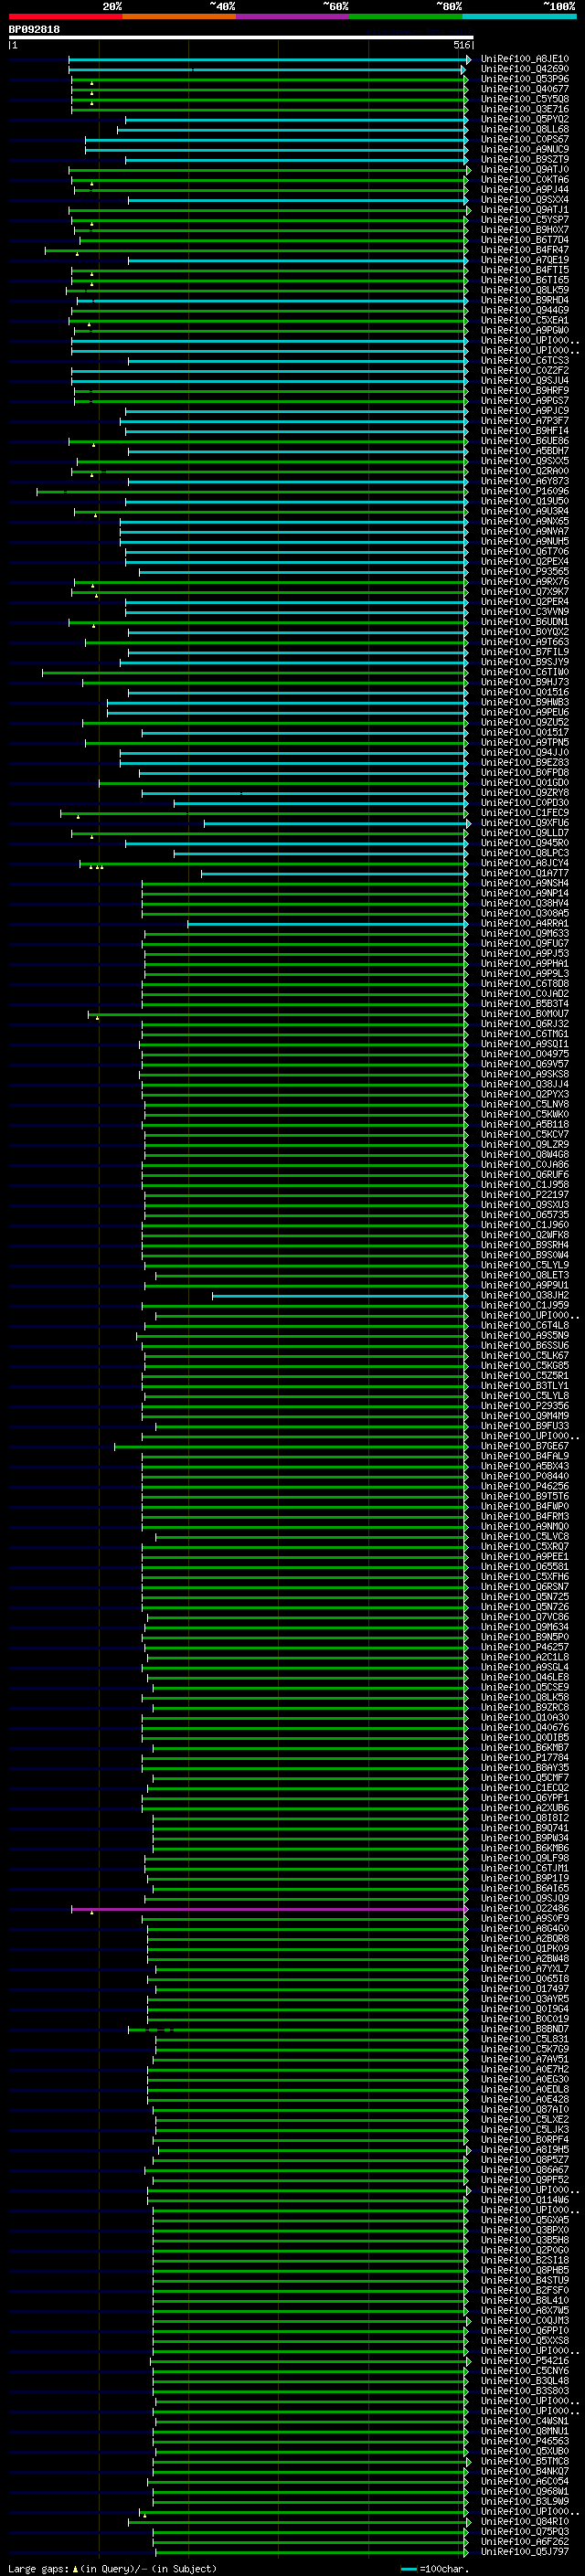Select the BP092818 query title
This screenshot has width=585, height=2576.
click(34, 29)
